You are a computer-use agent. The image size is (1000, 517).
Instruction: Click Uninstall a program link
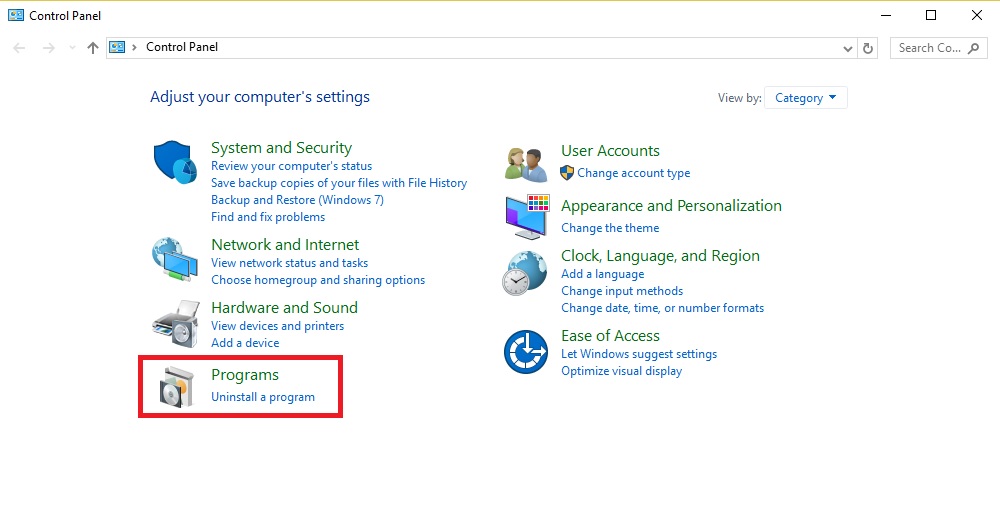[263, 397]
